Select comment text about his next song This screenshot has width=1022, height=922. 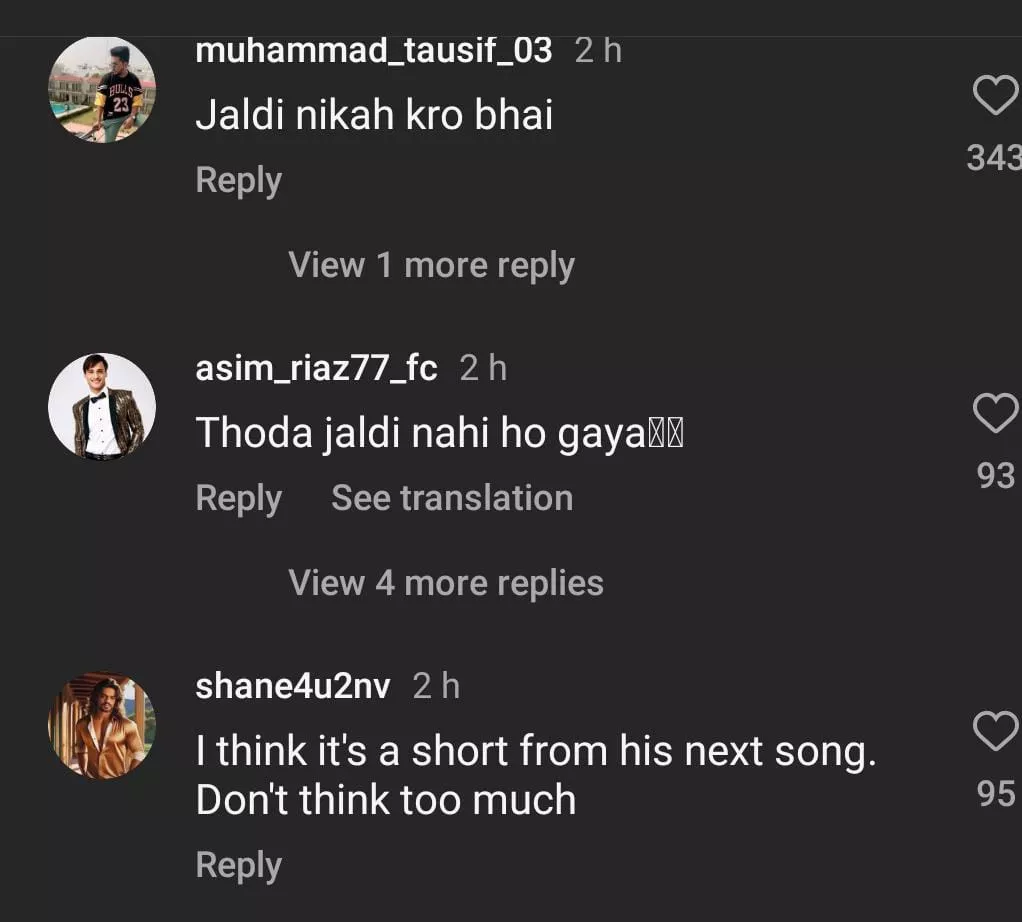point(535,775)
